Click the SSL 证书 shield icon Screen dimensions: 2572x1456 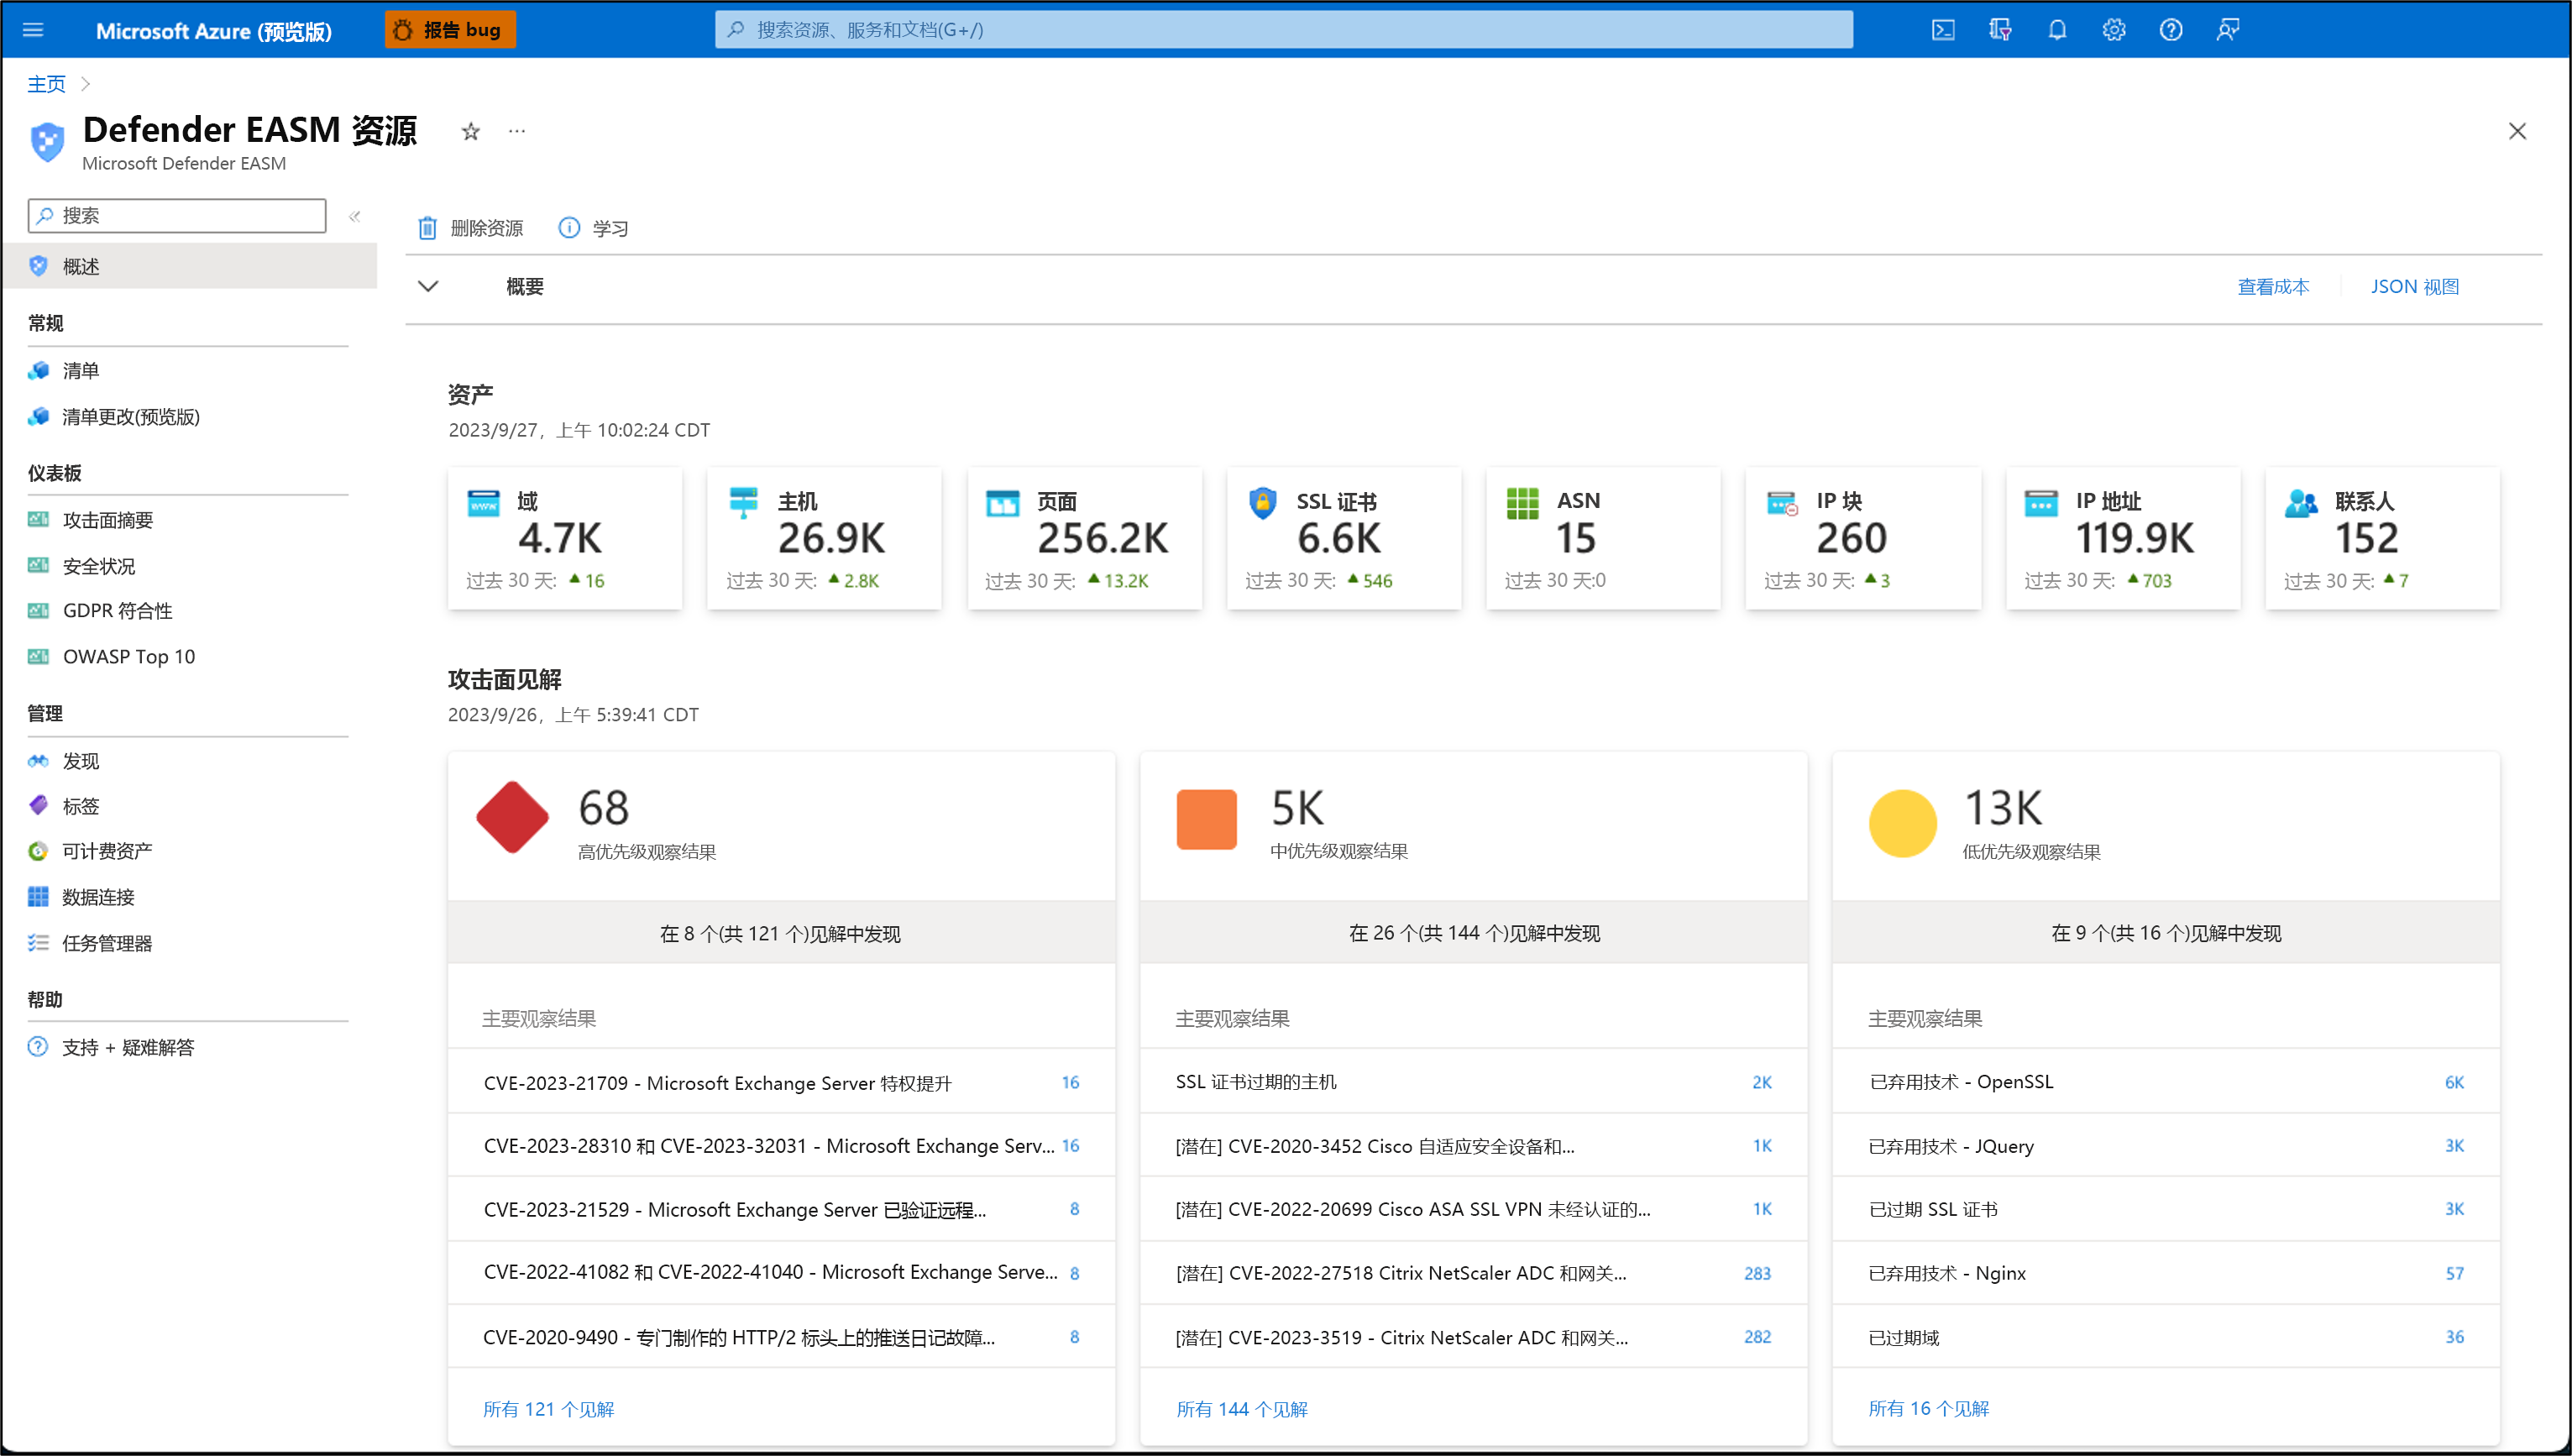1263,502
